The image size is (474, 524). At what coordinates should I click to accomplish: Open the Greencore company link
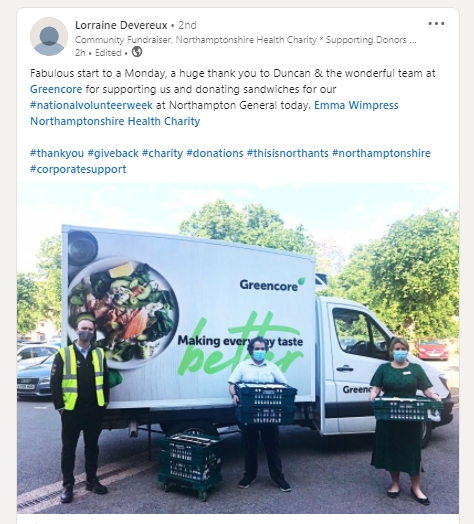[x=56, y=89]
